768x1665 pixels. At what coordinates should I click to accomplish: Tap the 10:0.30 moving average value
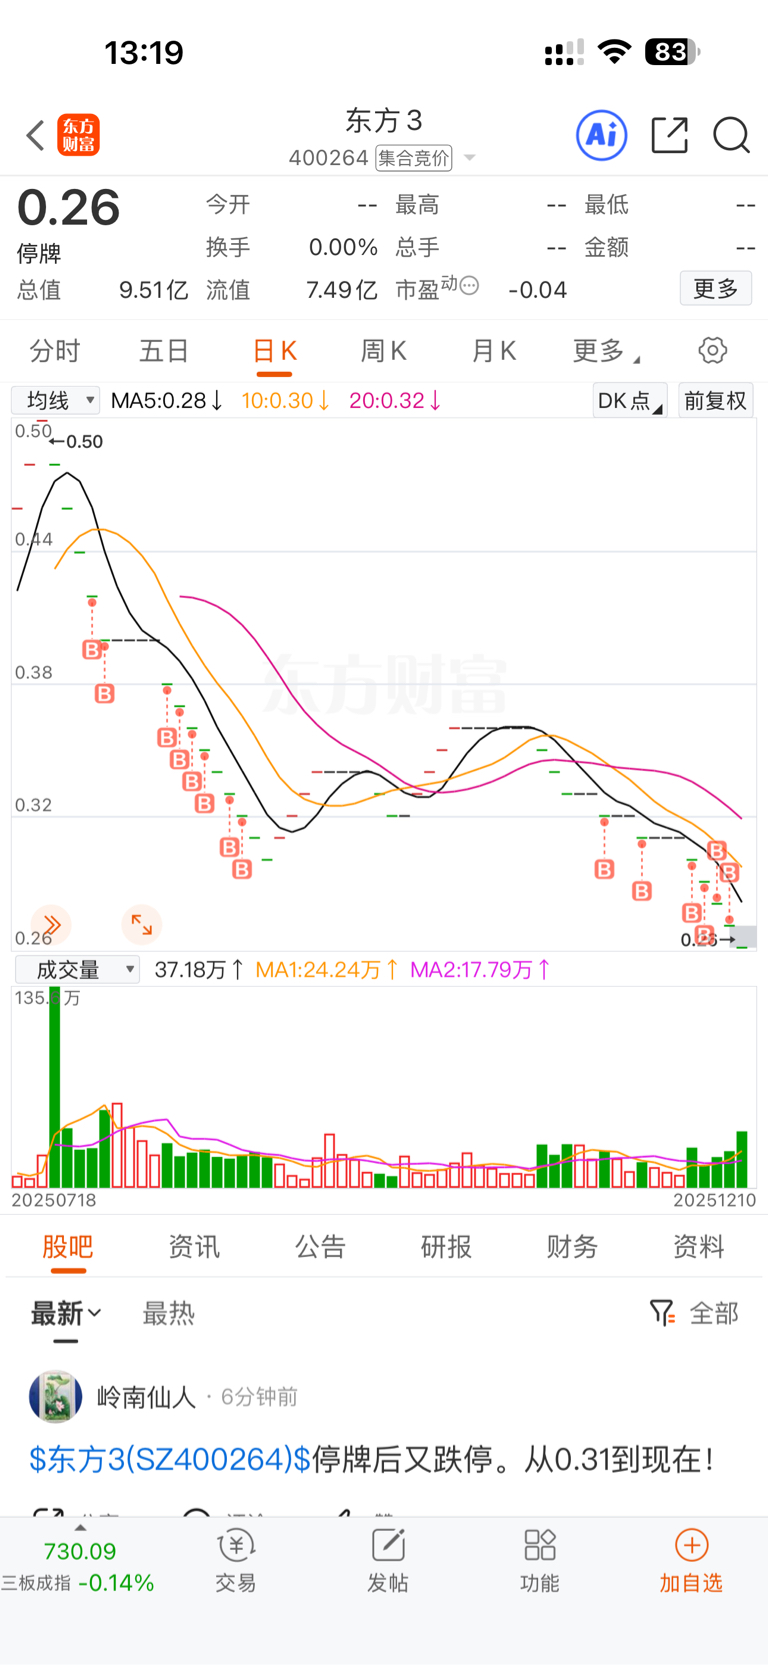coord(286,401)
